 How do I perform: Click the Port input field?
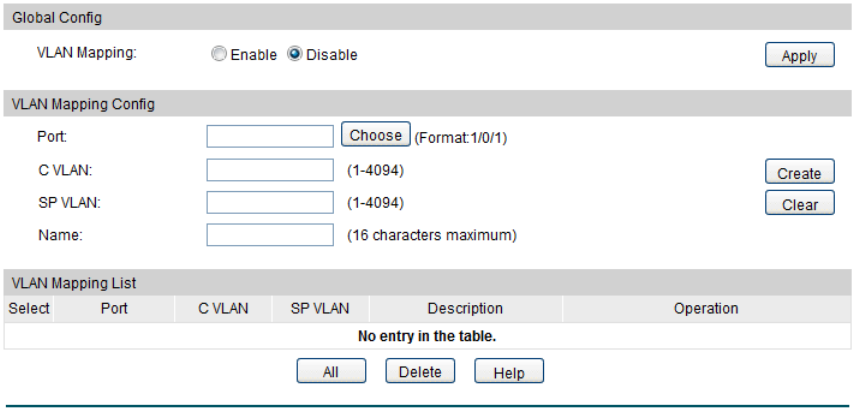(270, 136)
